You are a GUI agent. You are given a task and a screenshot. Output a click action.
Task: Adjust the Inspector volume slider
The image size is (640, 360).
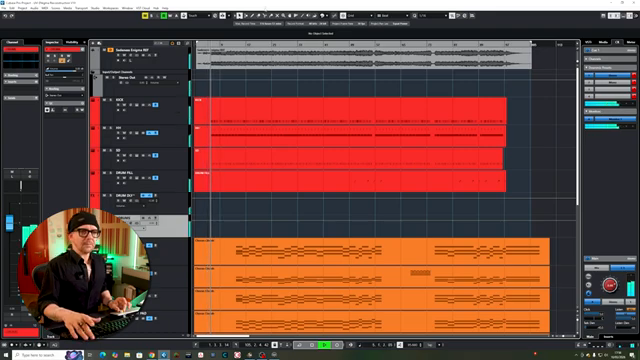point(64,70)
